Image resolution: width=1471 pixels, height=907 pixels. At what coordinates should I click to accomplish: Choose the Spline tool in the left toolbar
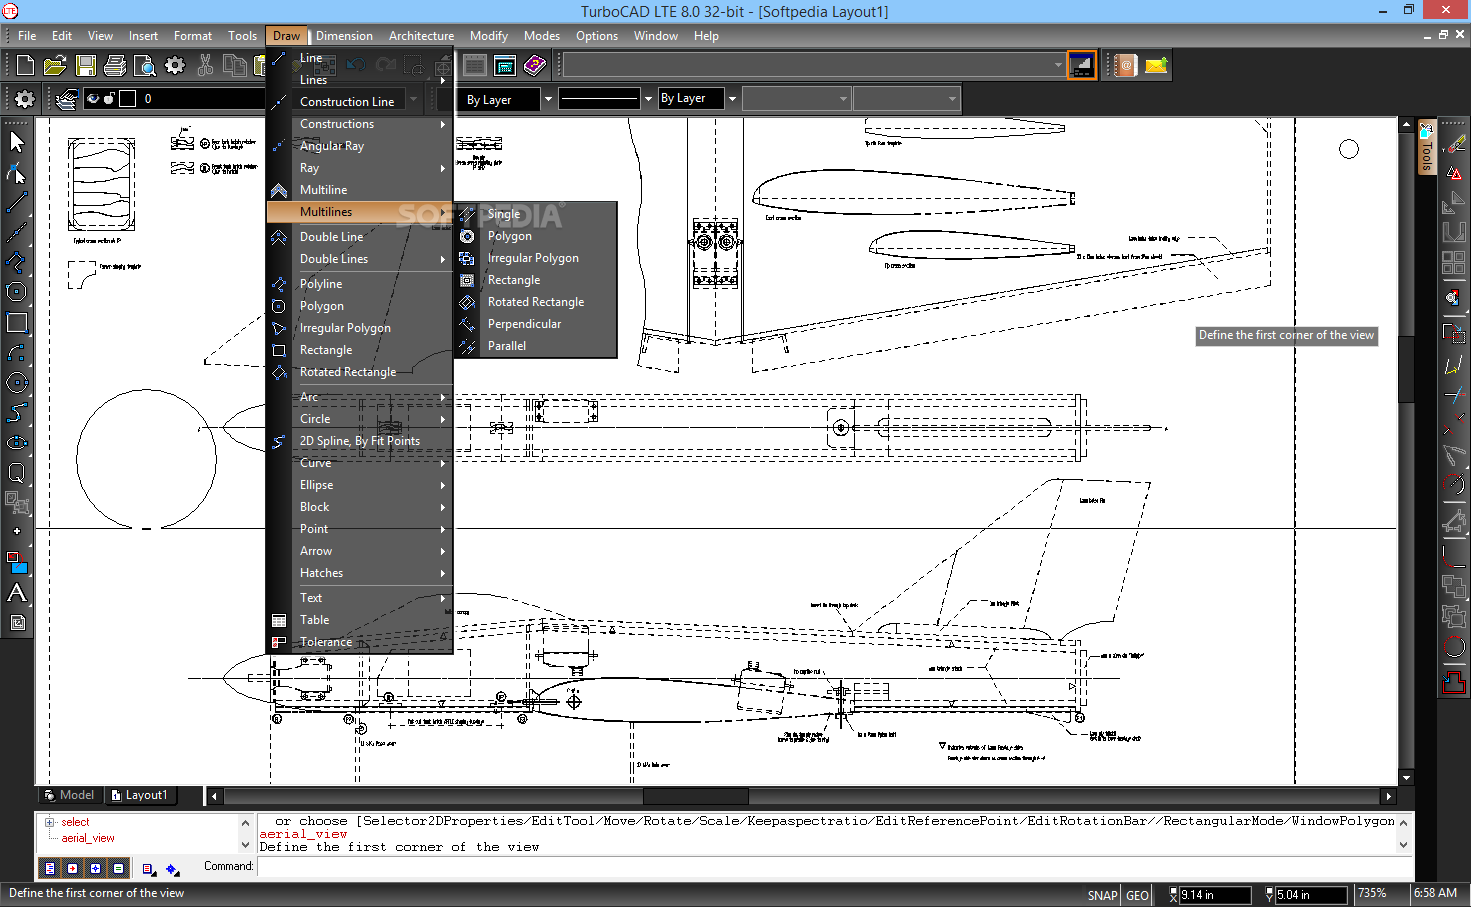click(16, 412)
